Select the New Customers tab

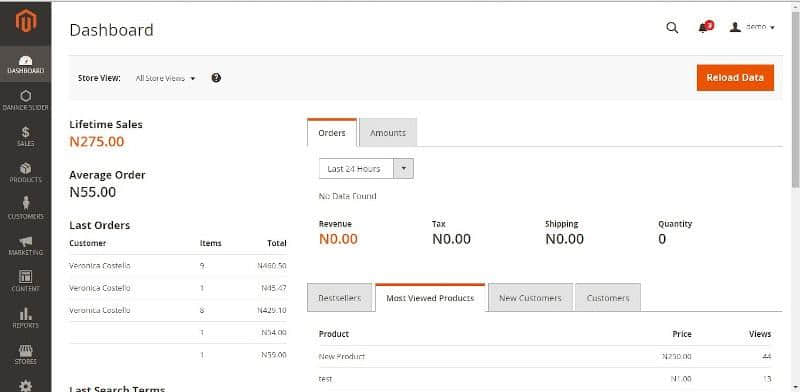pyautogui.click(x=530, y=298)
